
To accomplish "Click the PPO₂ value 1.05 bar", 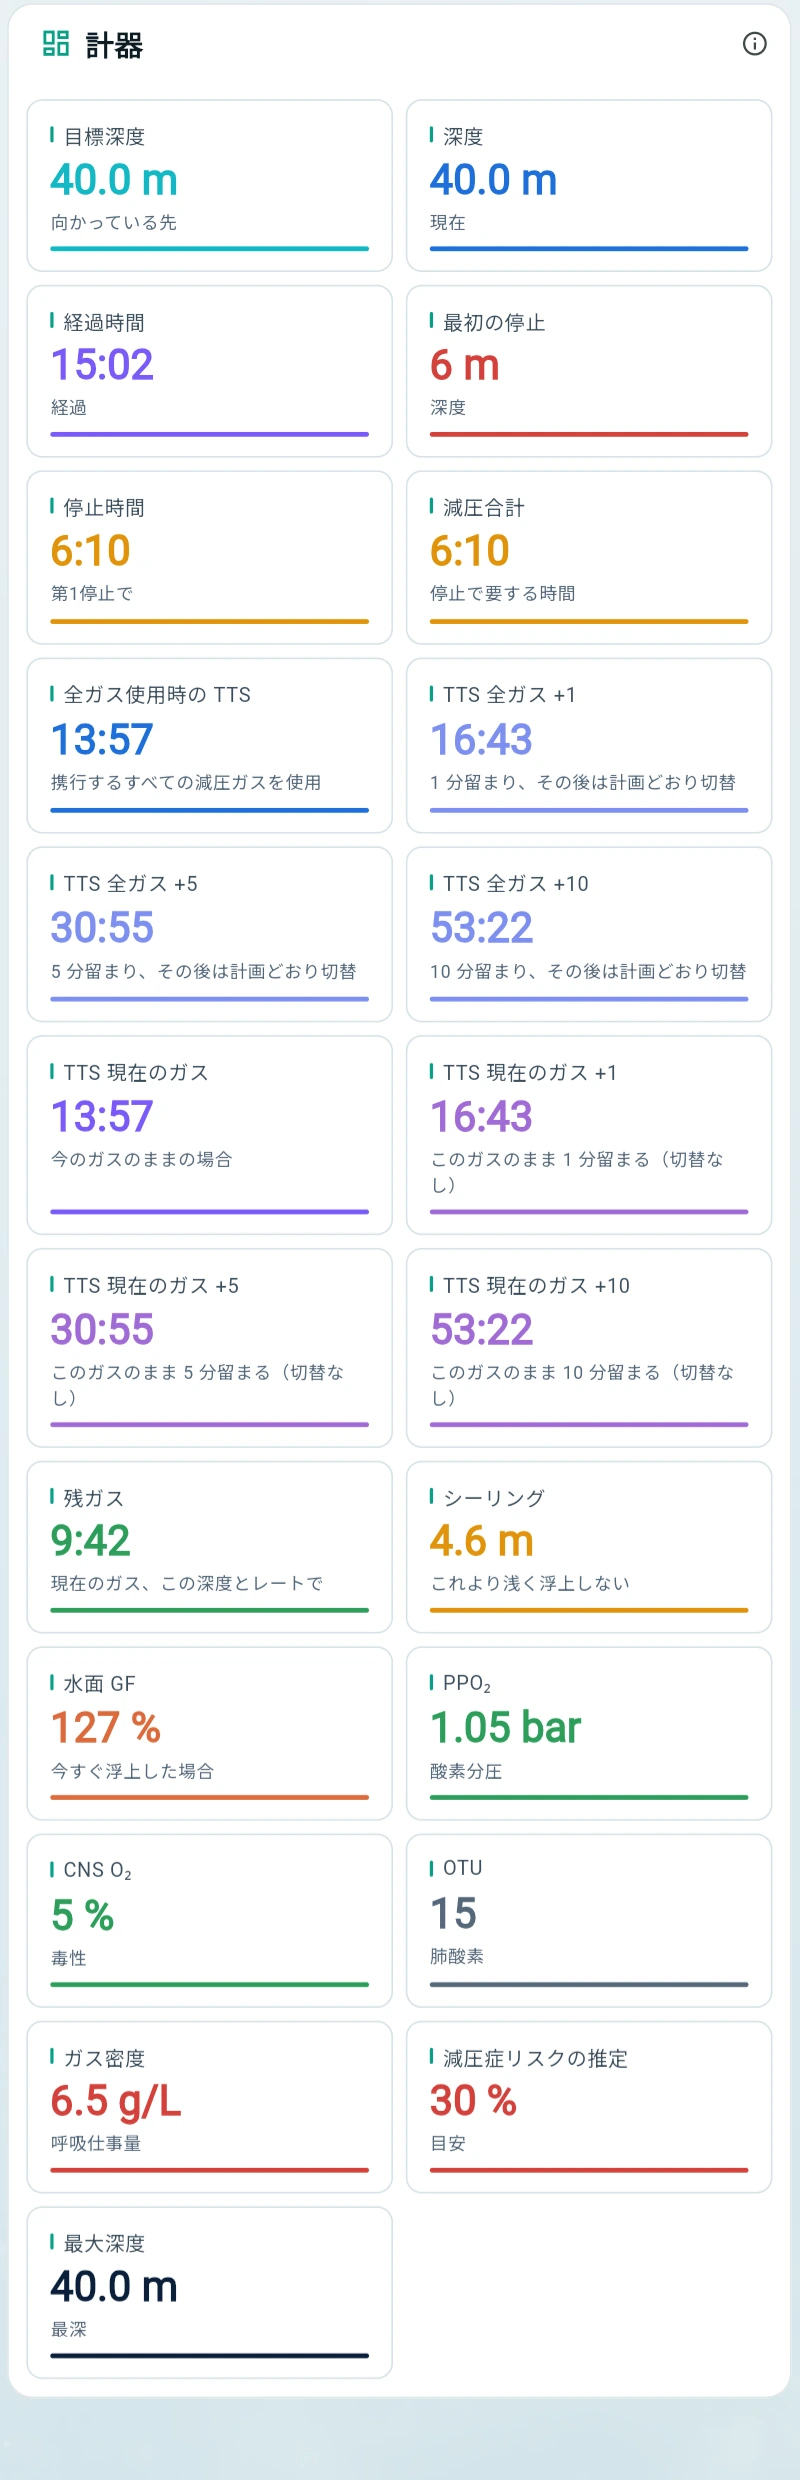I will (x=505, y=1728).
